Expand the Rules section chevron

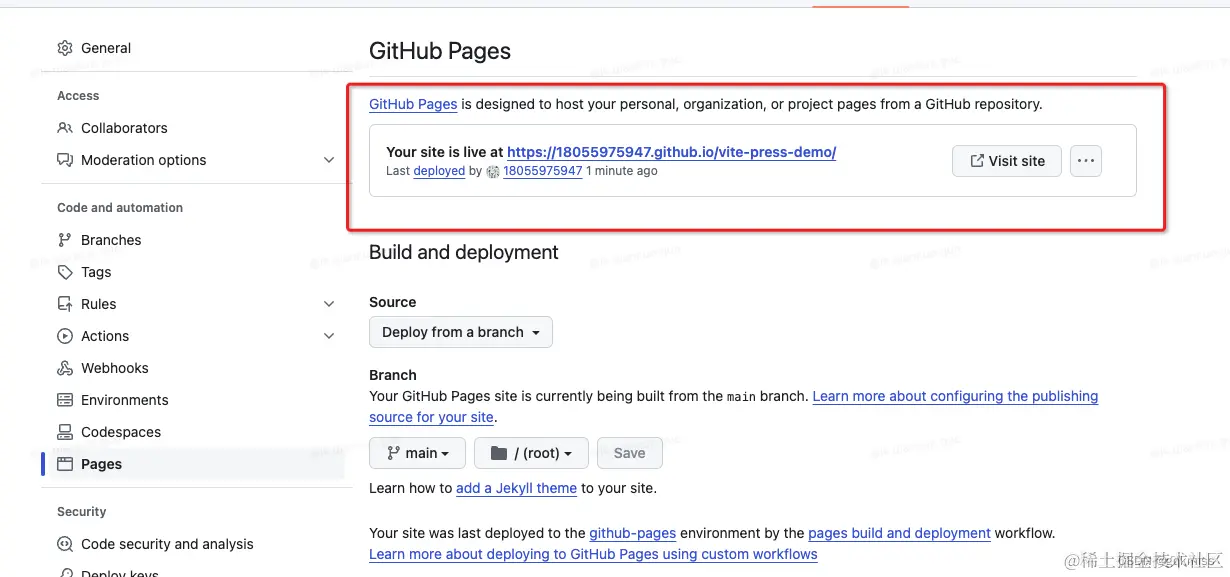329,304
